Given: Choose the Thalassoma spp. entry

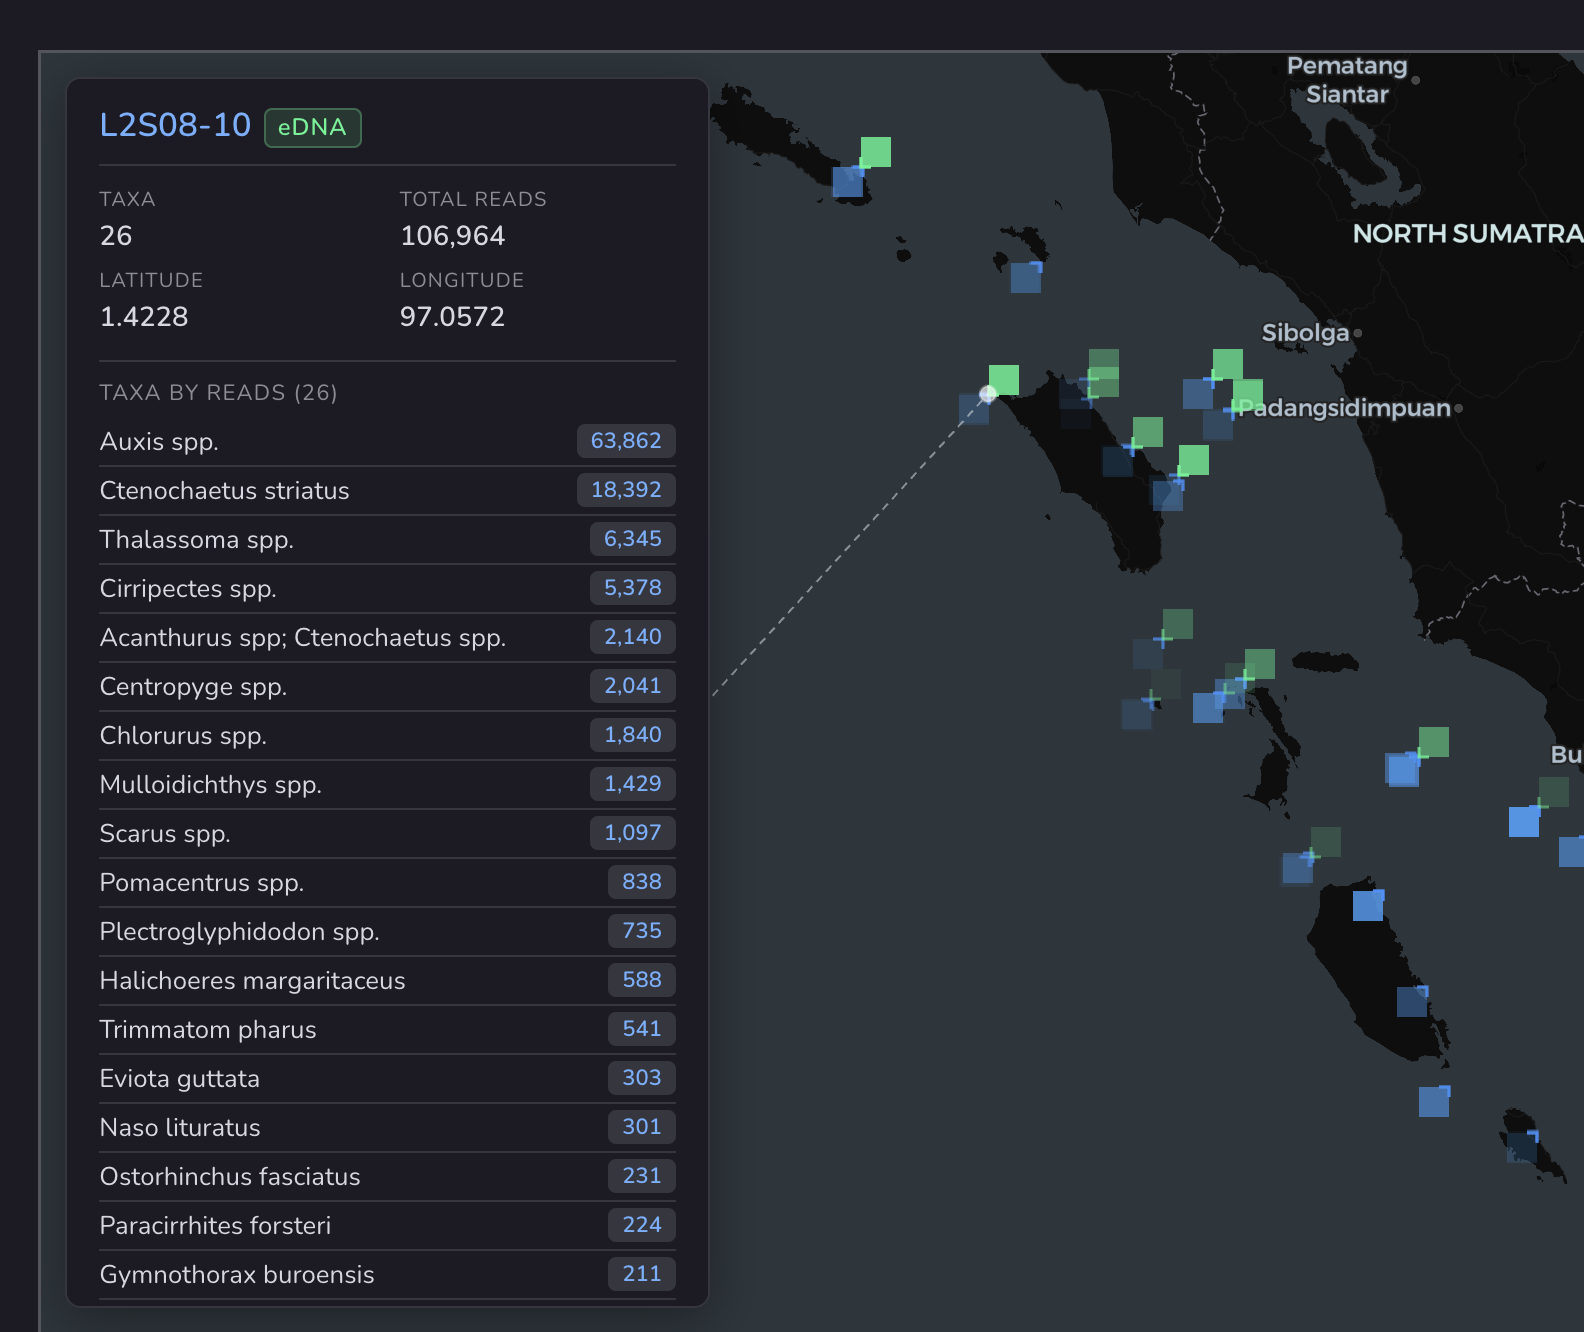Looking at the screenshot, I should tap(387, 539).
